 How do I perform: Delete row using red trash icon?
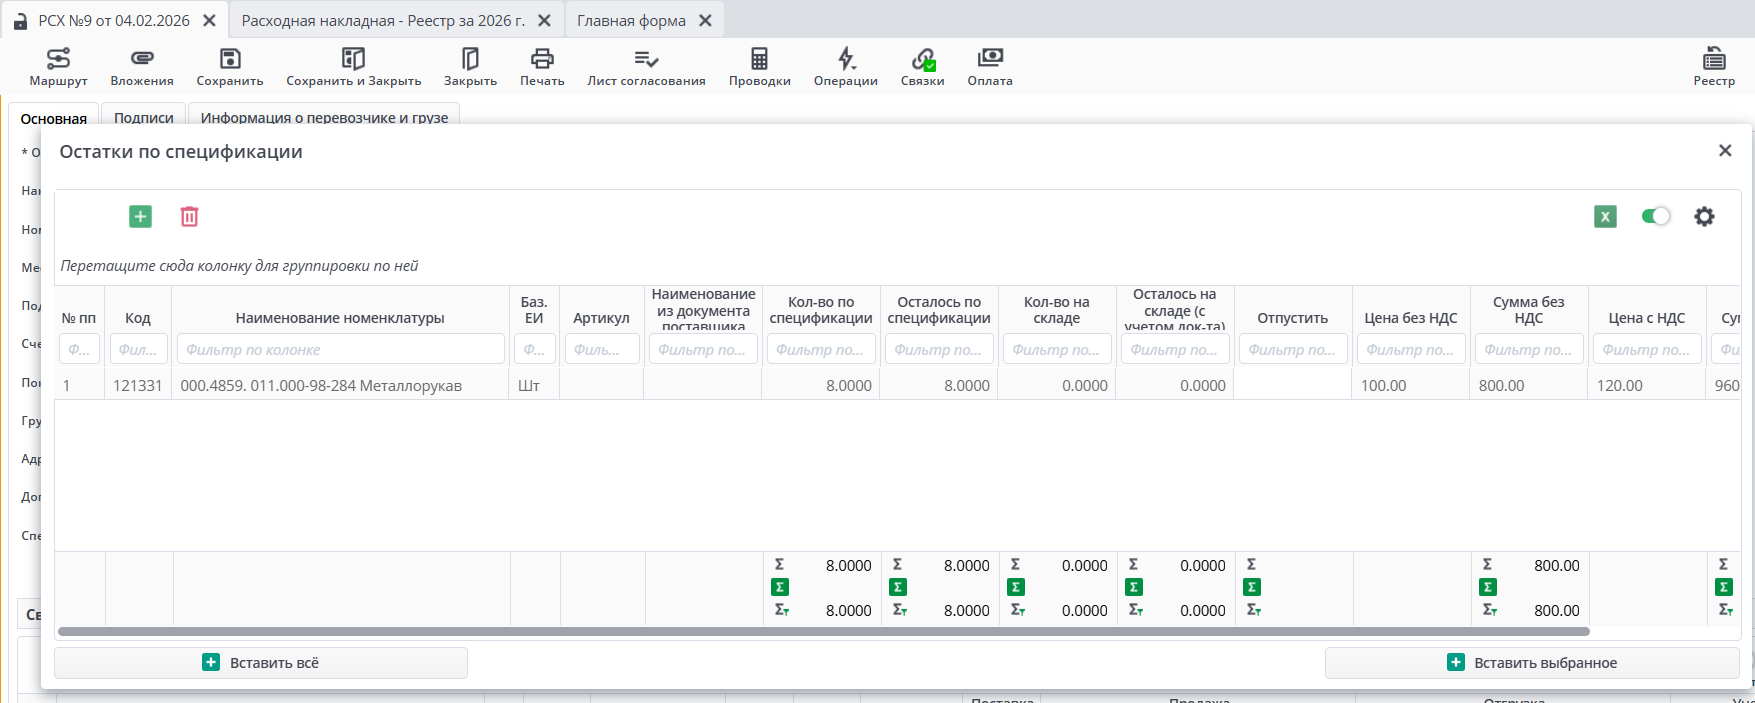[x=189, y=216]
